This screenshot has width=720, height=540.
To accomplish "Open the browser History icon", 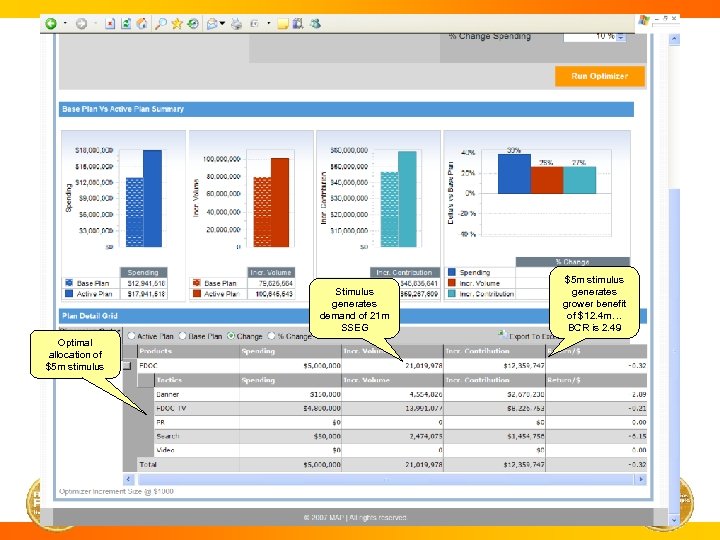I will point(193,23).
